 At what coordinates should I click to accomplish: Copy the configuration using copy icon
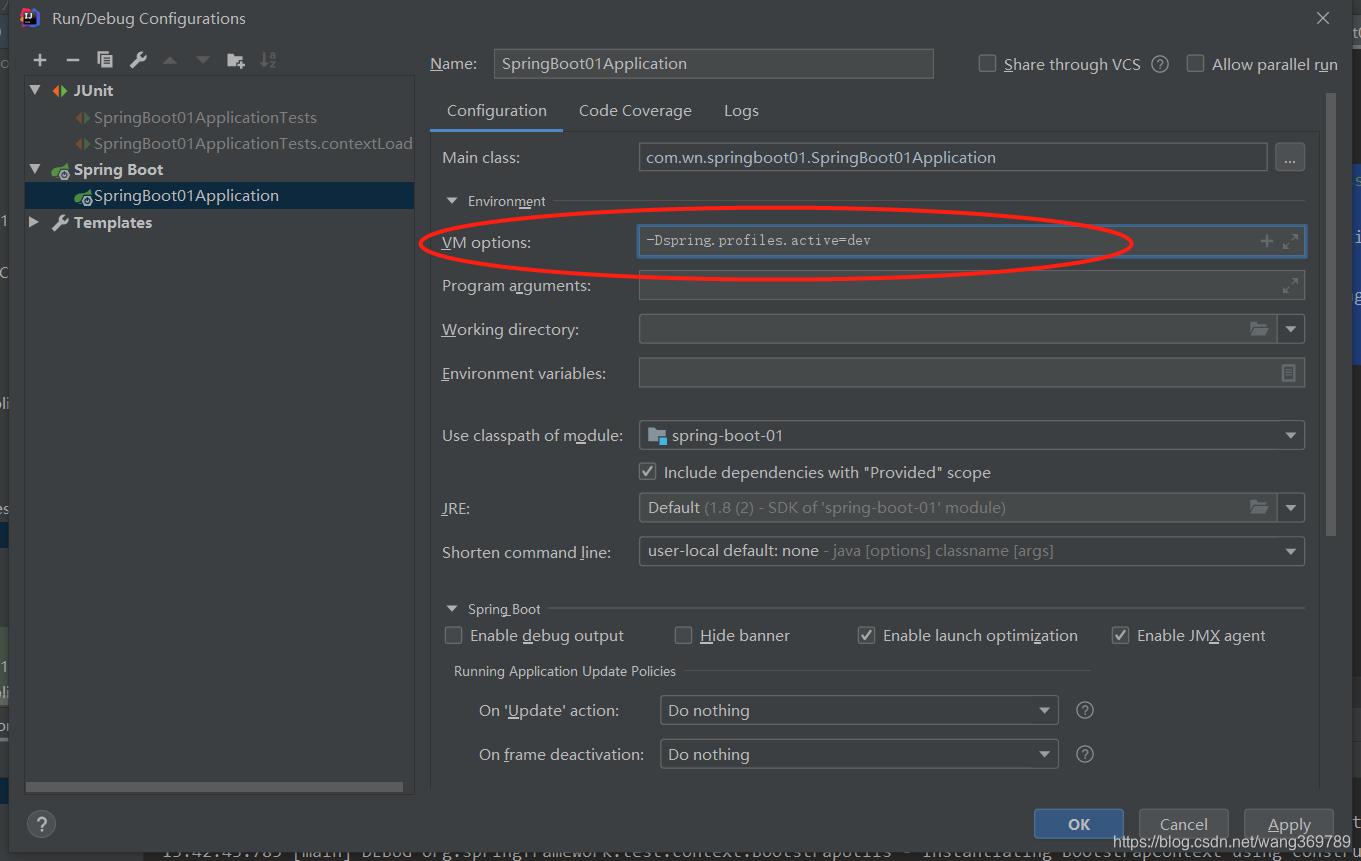pos(105,60)
